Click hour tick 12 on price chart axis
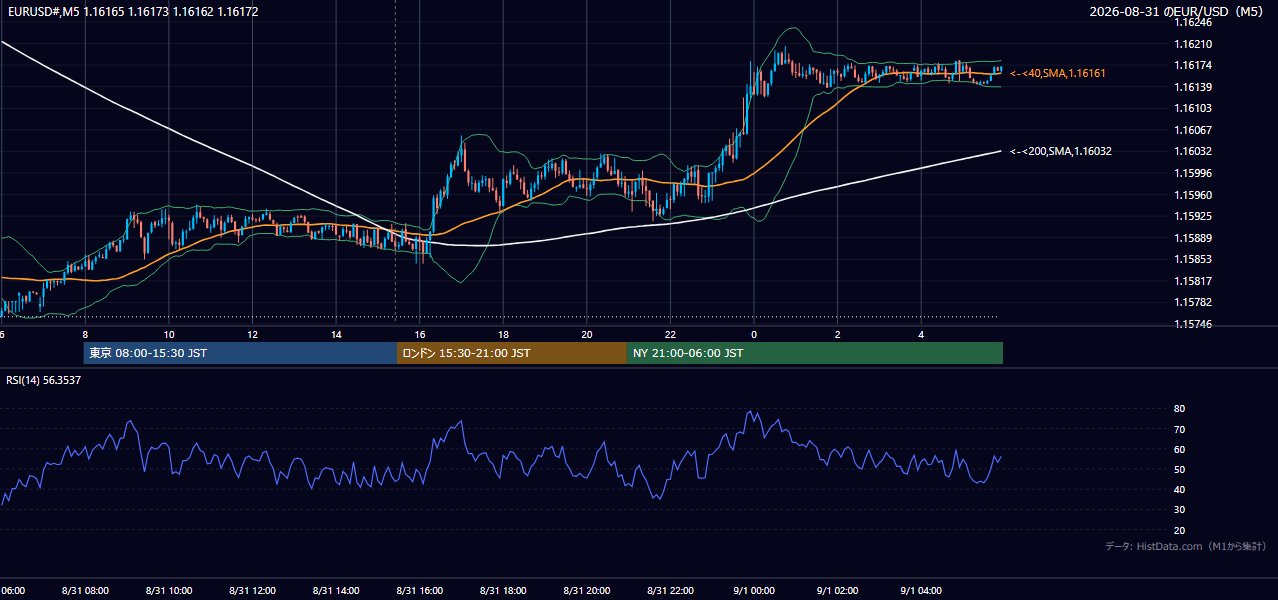The image size is (1278, 600). (x=252, y=334)
